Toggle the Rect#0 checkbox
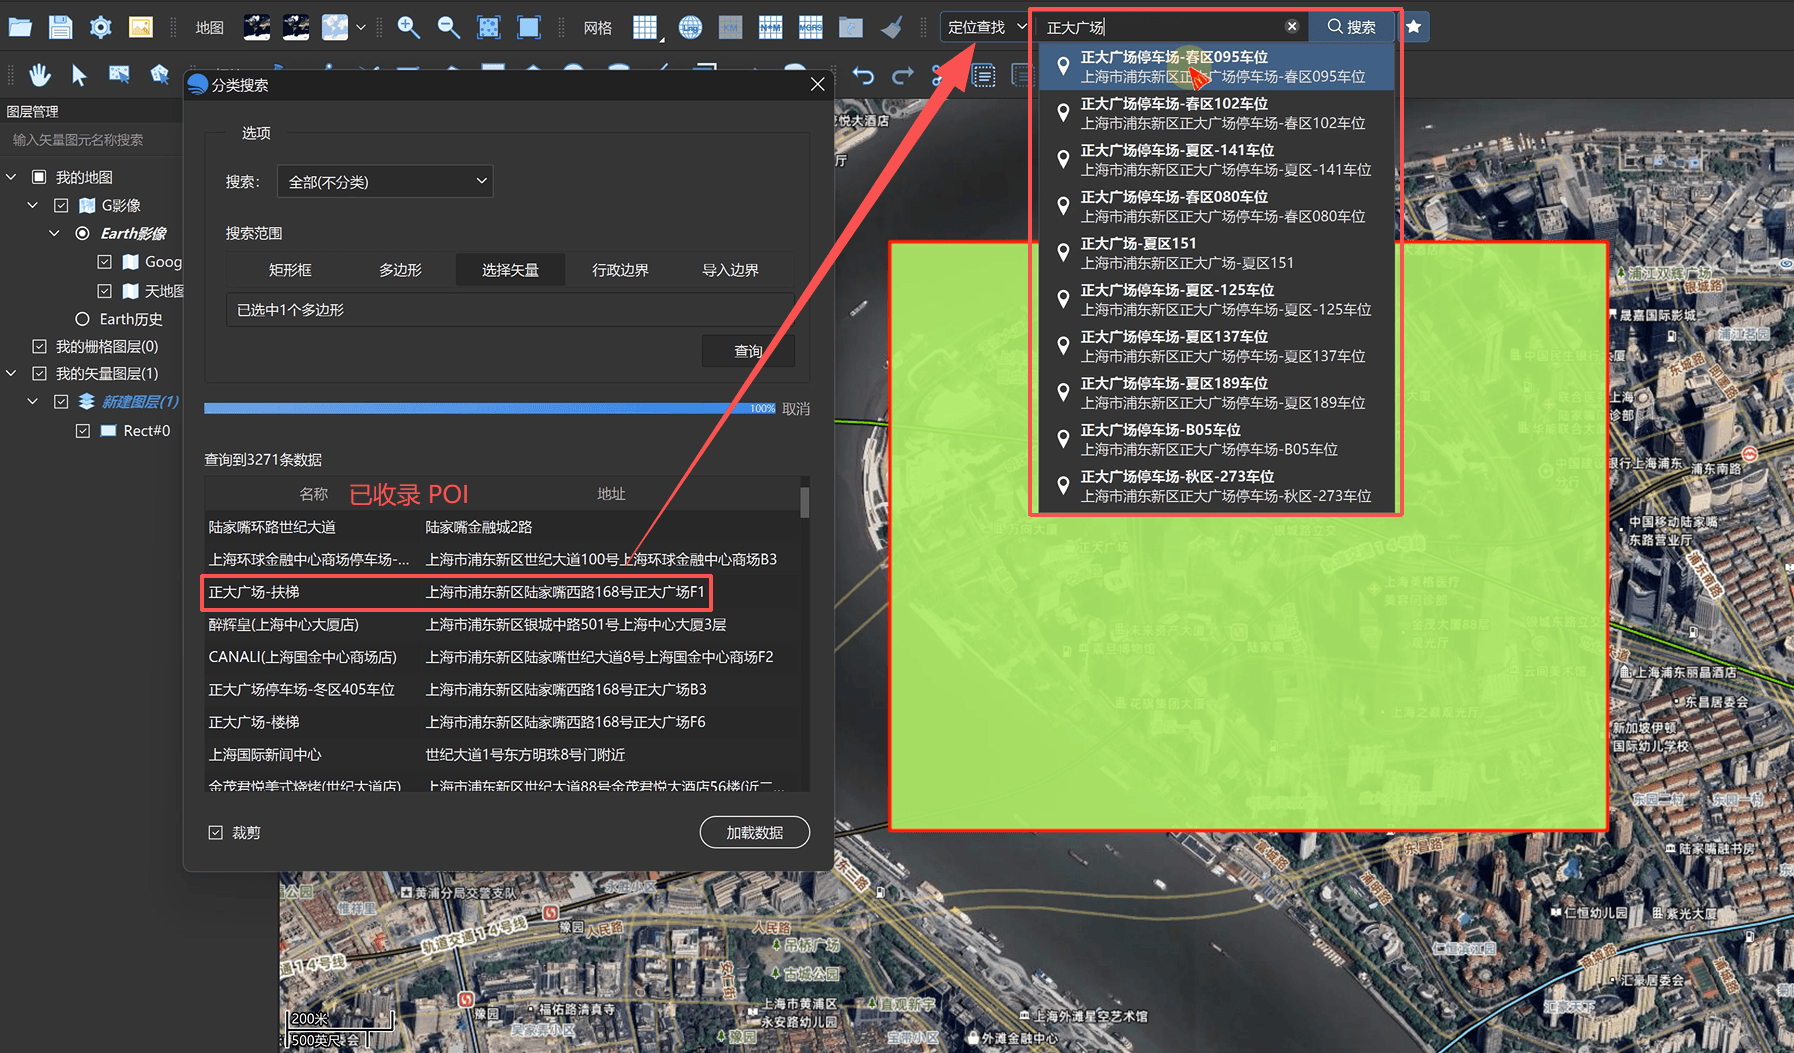 tap(83, 430)
